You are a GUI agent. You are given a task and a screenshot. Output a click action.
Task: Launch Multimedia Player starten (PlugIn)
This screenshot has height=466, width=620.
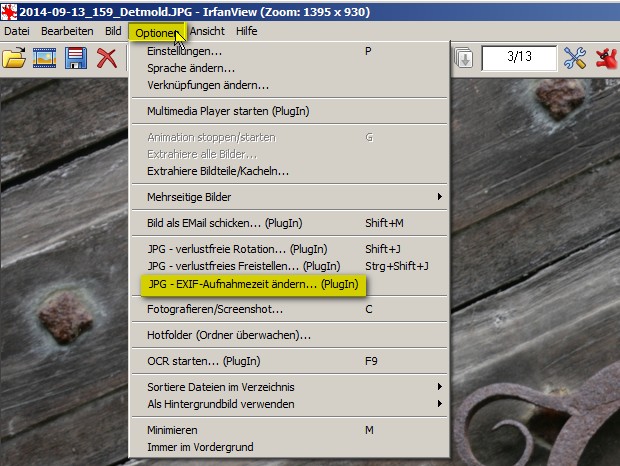[291, 111]
